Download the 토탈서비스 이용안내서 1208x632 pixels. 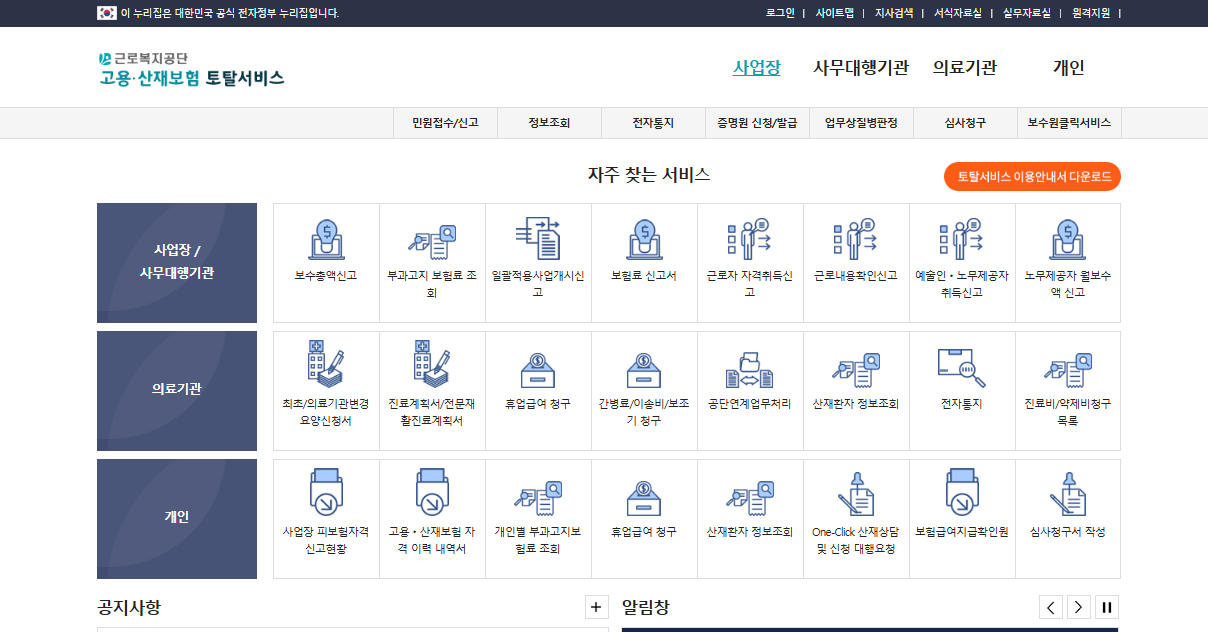click(x=1032, y=176)
